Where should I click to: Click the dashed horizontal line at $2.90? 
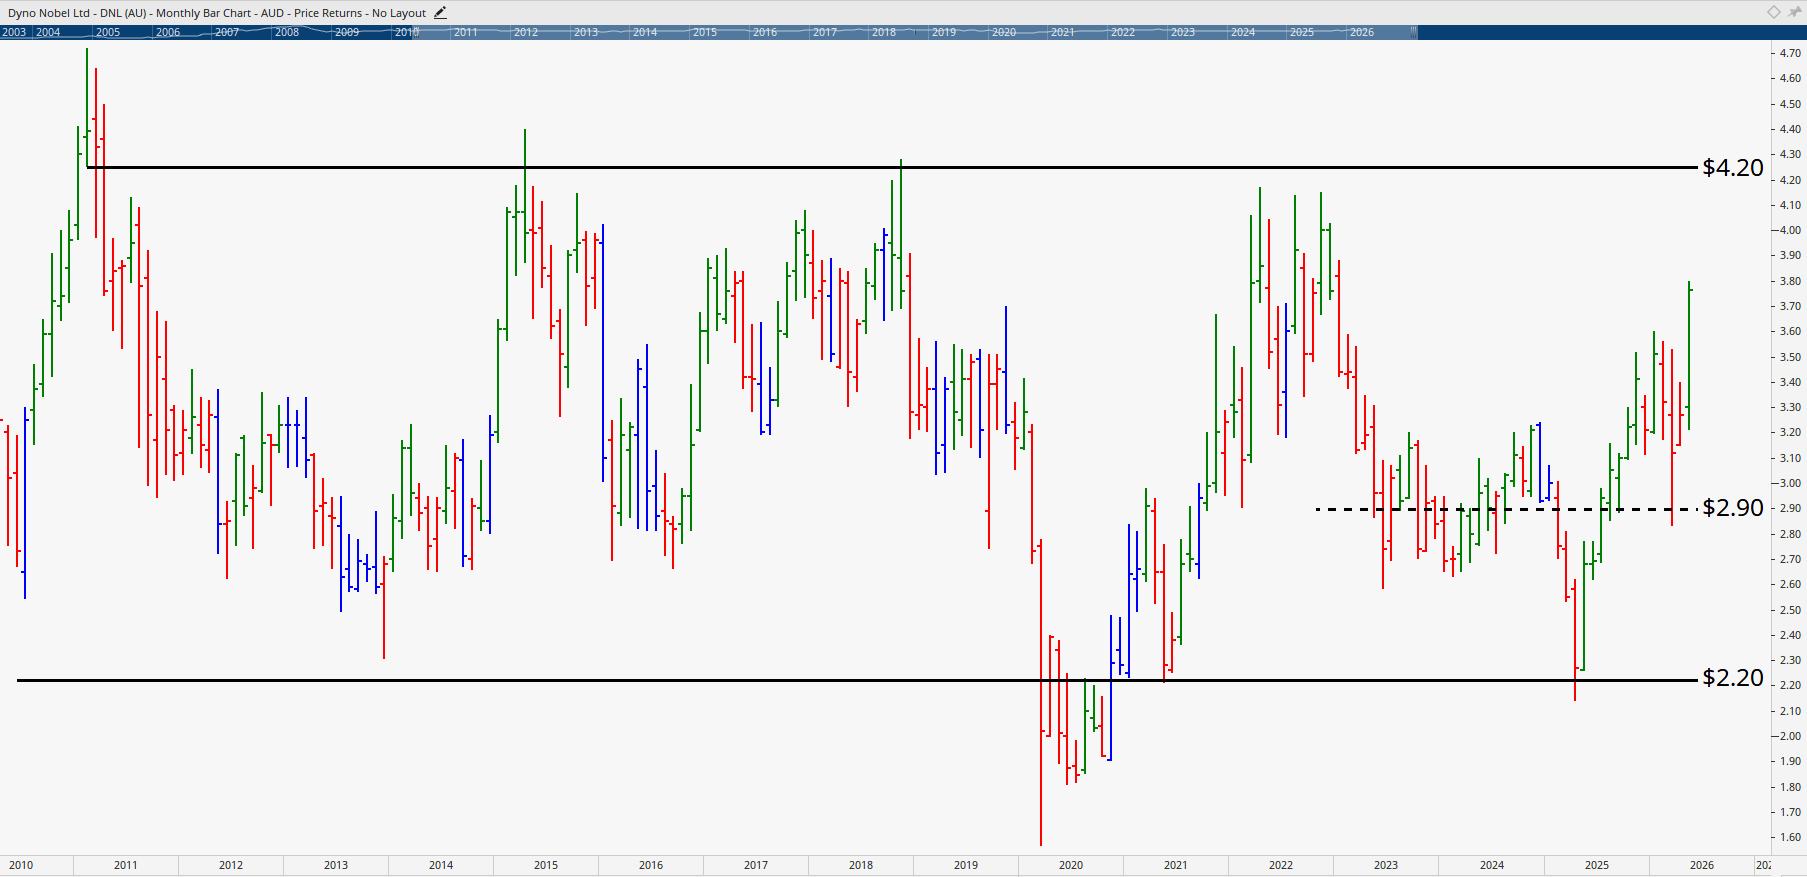click(1507, 509)
